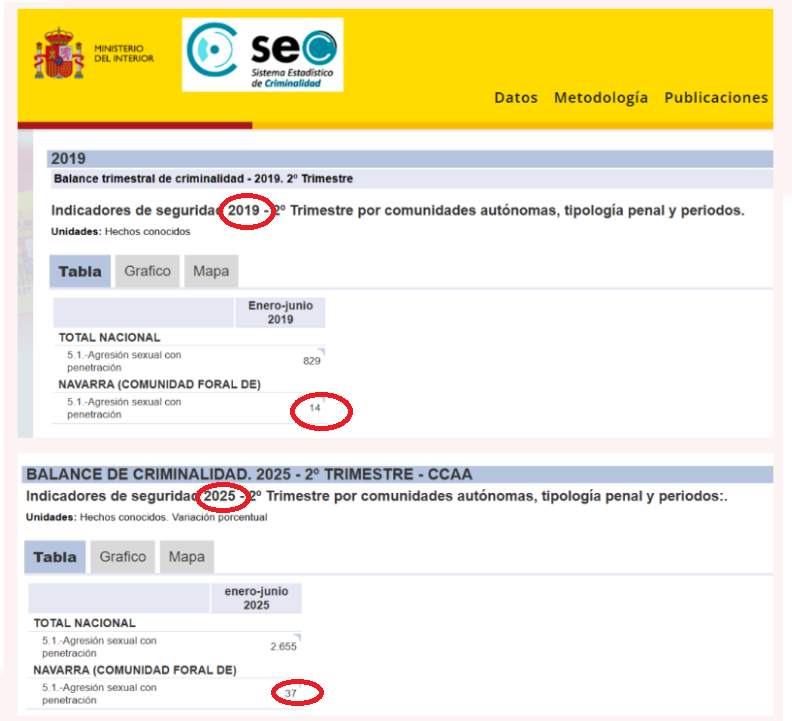Click the Enero-junio 2019 column header

(x=280, y=312)
